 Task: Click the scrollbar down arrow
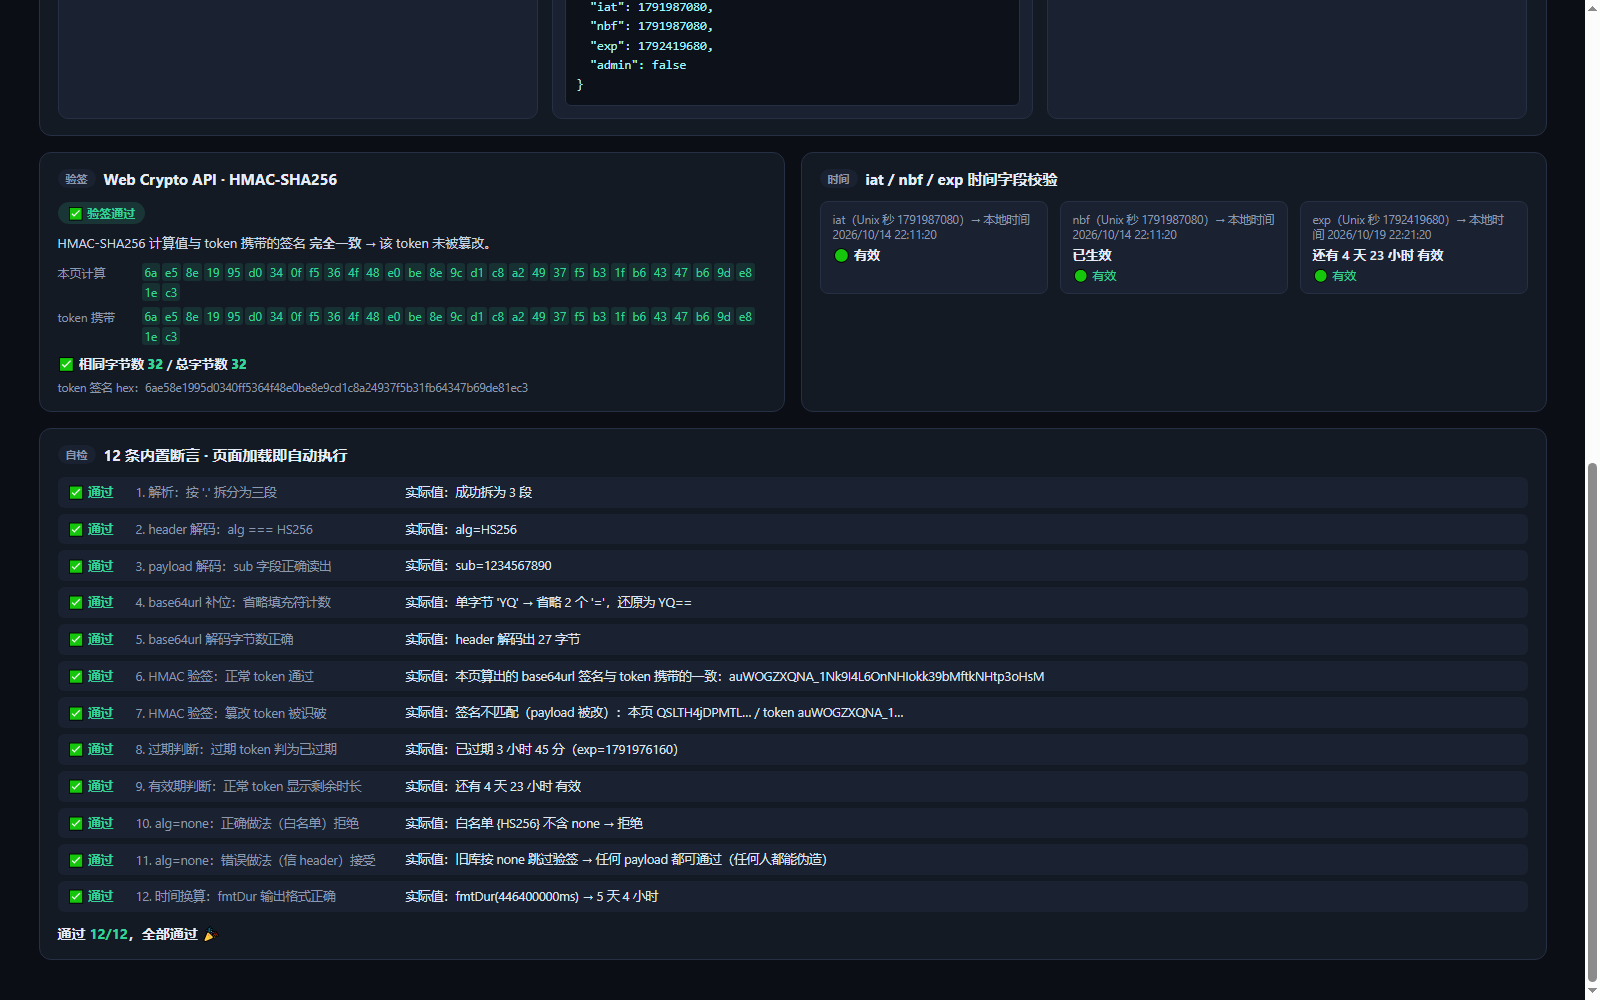(1592, 992)
